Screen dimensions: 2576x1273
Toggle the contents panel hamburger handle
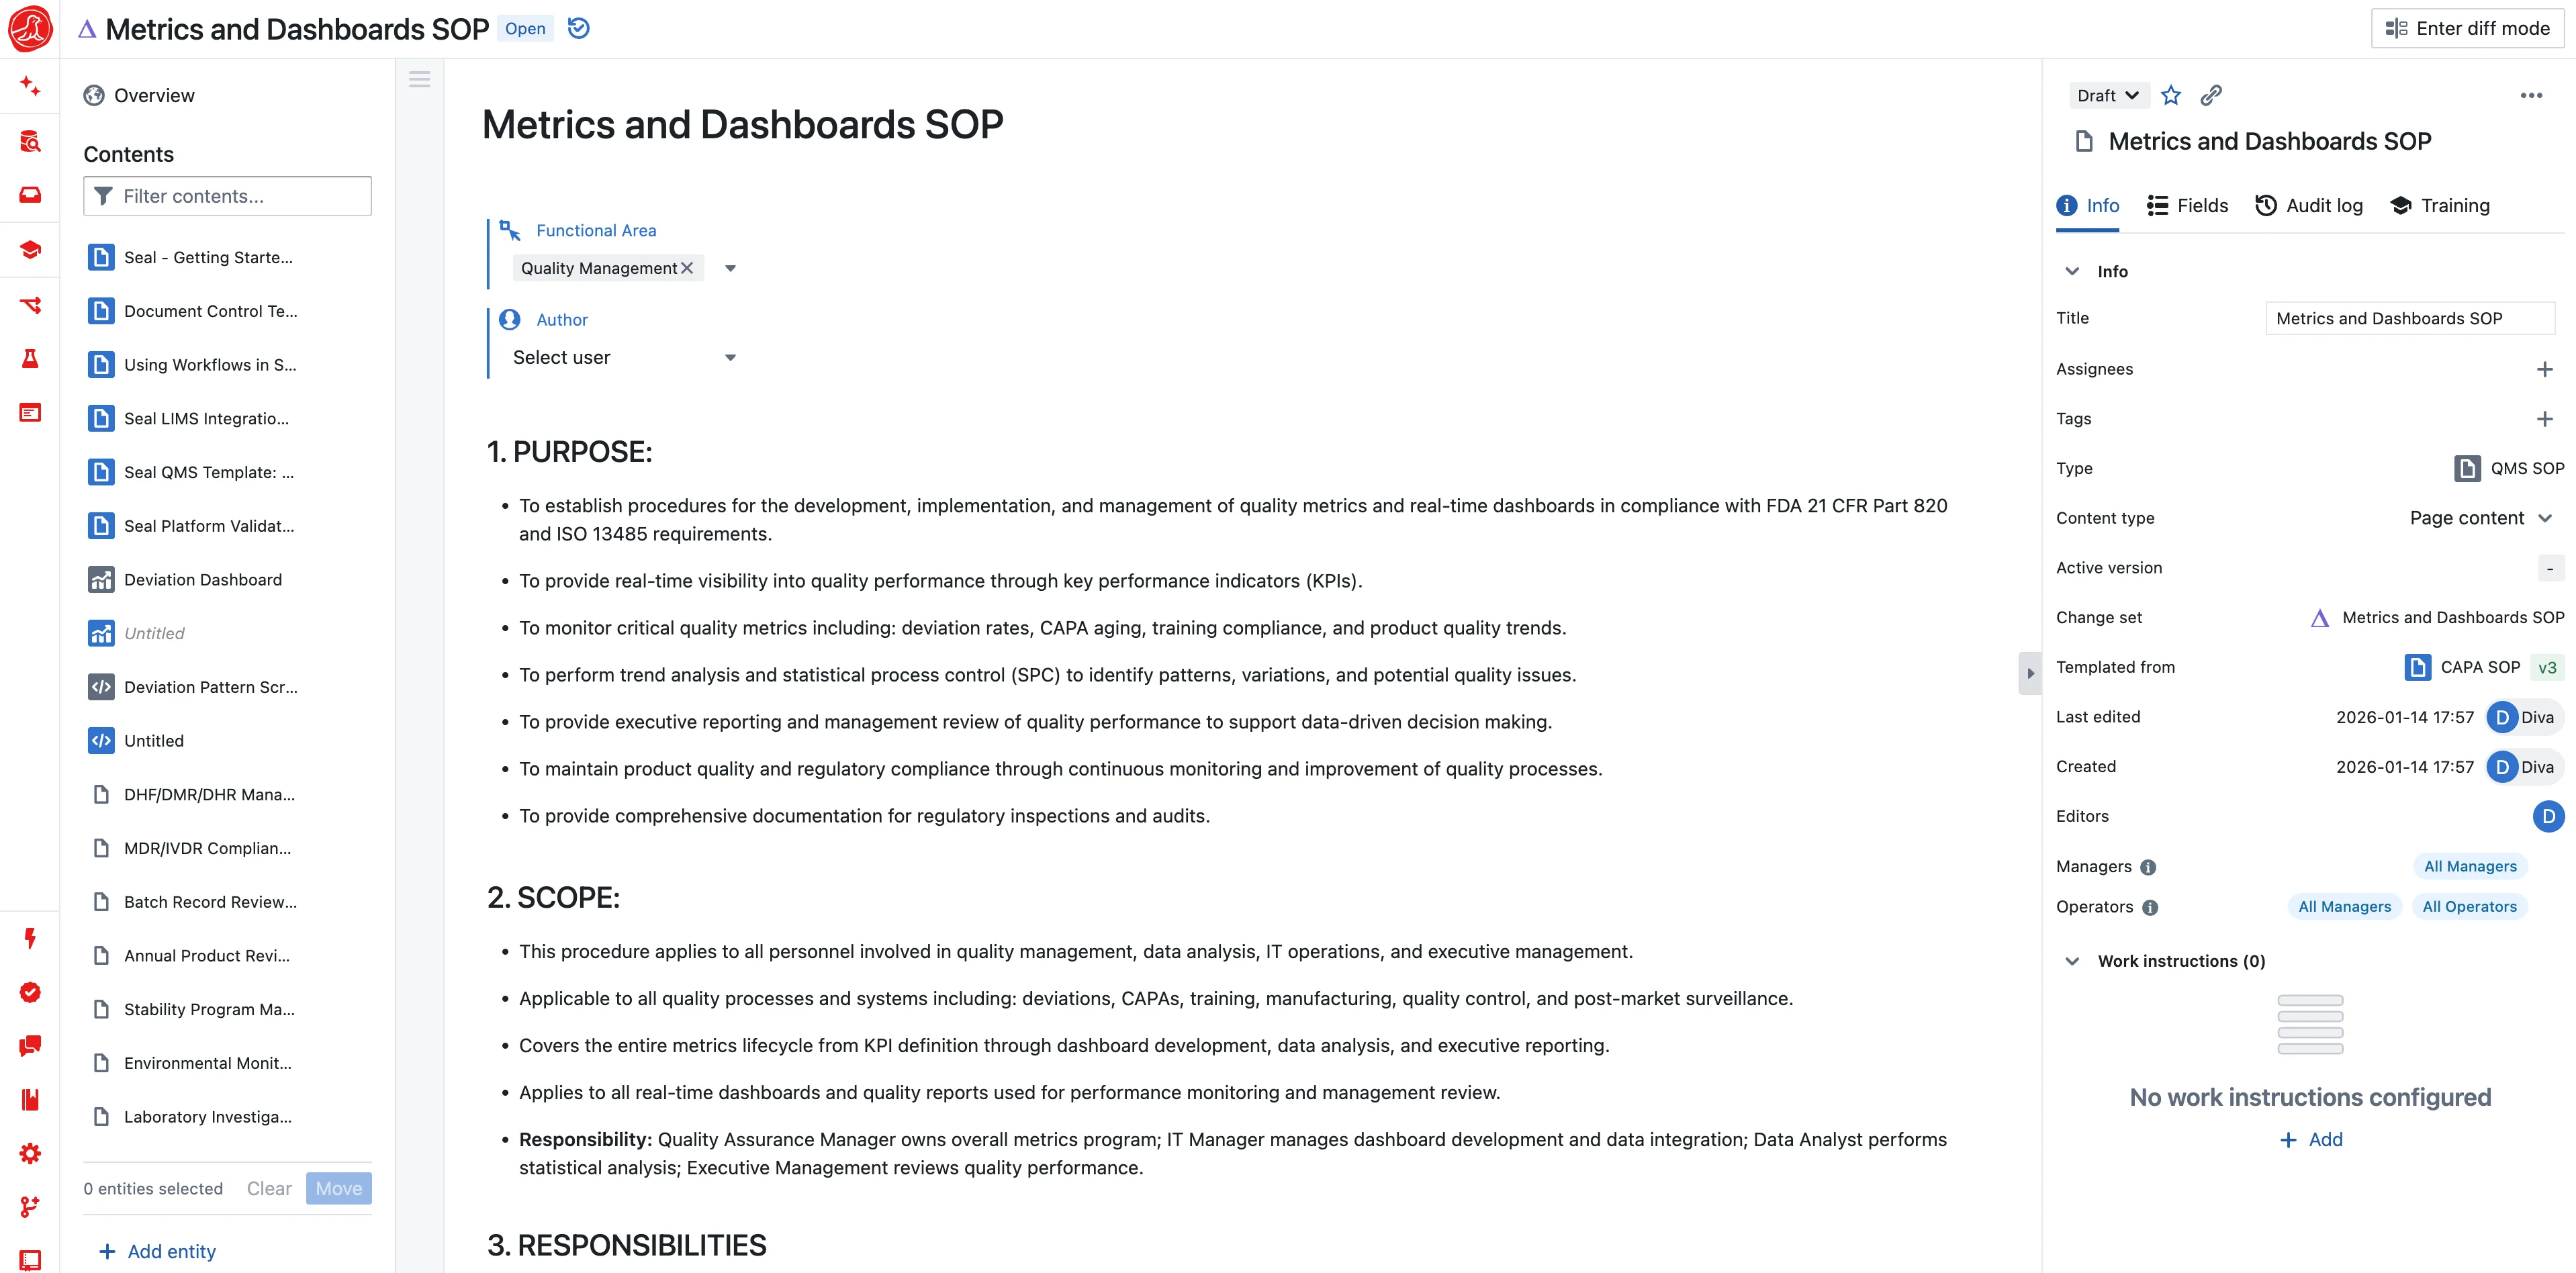tap(419, 79)
